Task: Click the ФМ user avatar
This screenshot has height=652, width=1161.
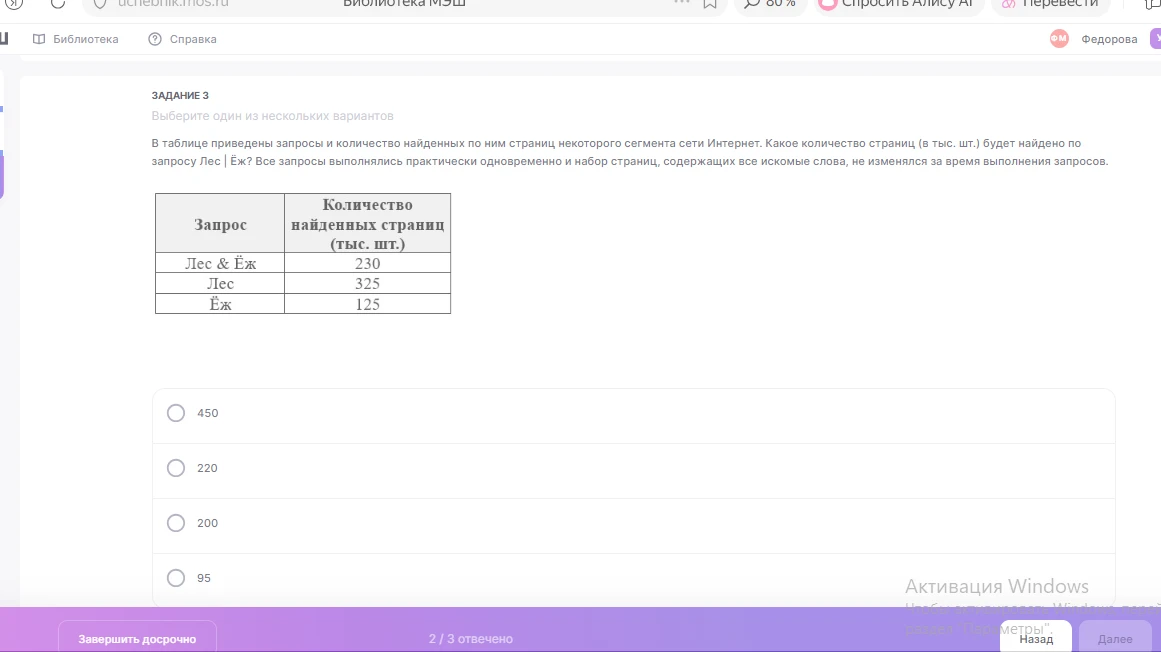Action: 1060,39
